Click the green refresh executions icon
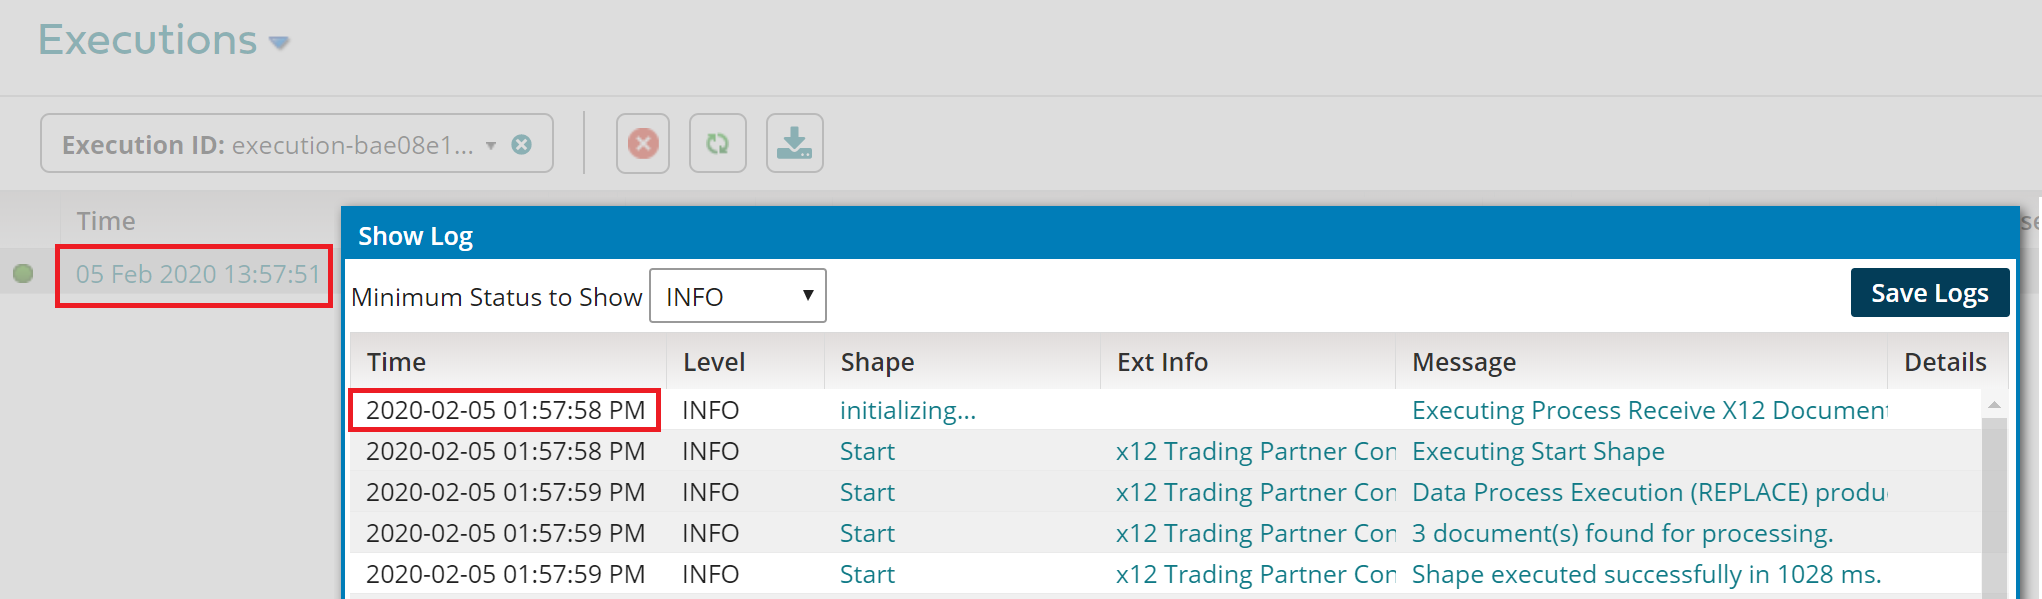 click(717, 144)
